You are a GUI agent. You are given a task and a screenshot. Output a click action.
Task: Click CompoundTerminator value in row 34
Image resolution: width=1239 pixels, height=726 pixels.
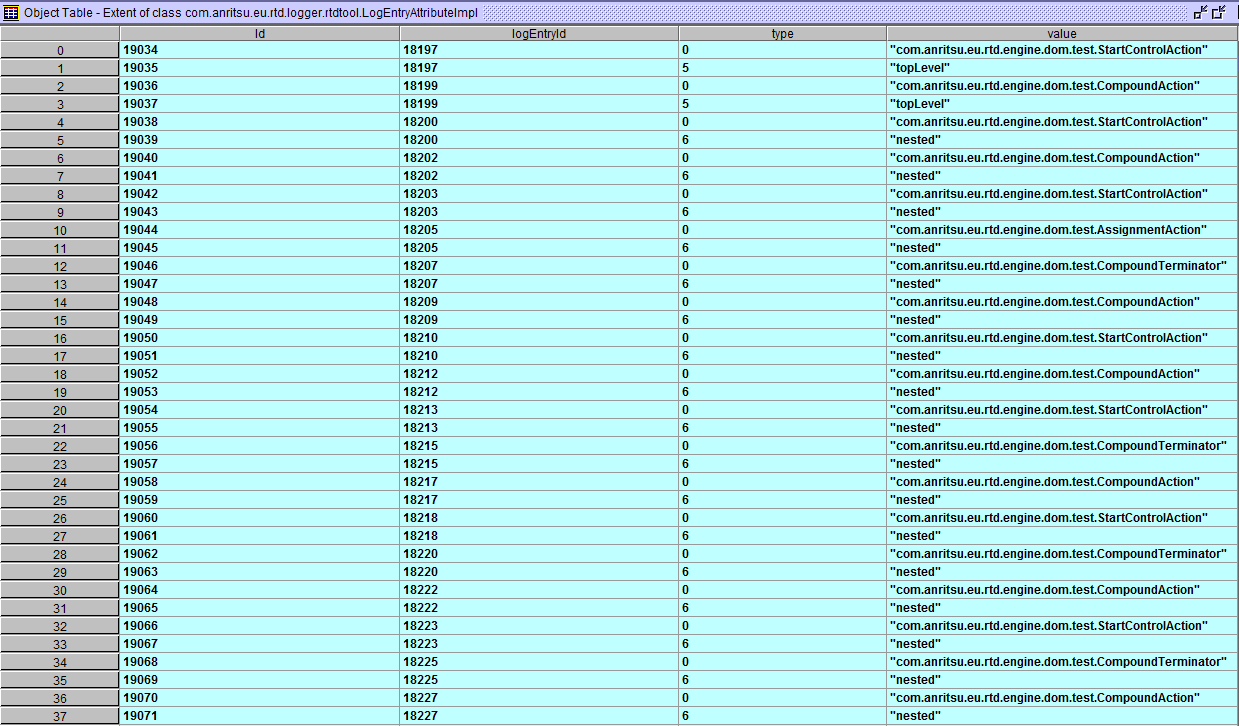pyautogui.click(x=1062, y=662)
